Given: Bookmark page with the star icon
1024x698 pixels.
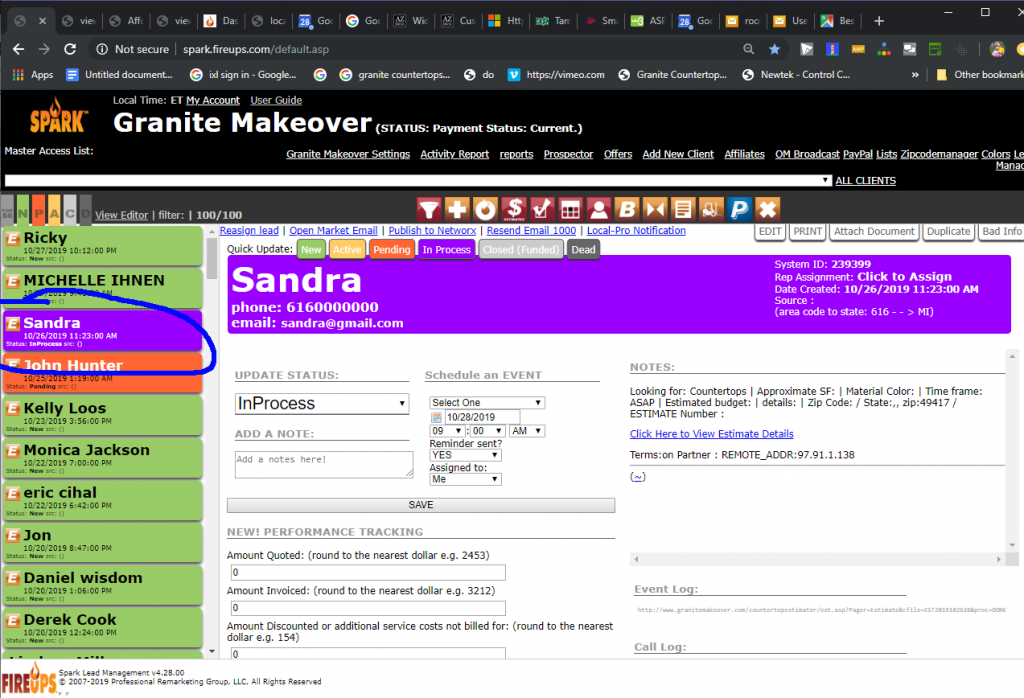Looking at the screenshot, I should (x=775, y=49).
